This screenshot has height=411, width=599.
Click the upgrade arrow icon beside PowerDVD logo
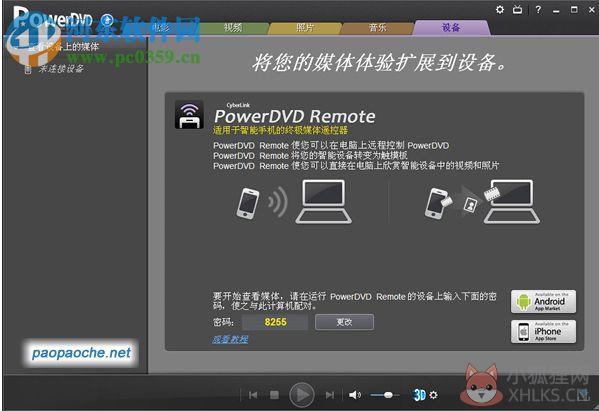[x=107, y=20]
